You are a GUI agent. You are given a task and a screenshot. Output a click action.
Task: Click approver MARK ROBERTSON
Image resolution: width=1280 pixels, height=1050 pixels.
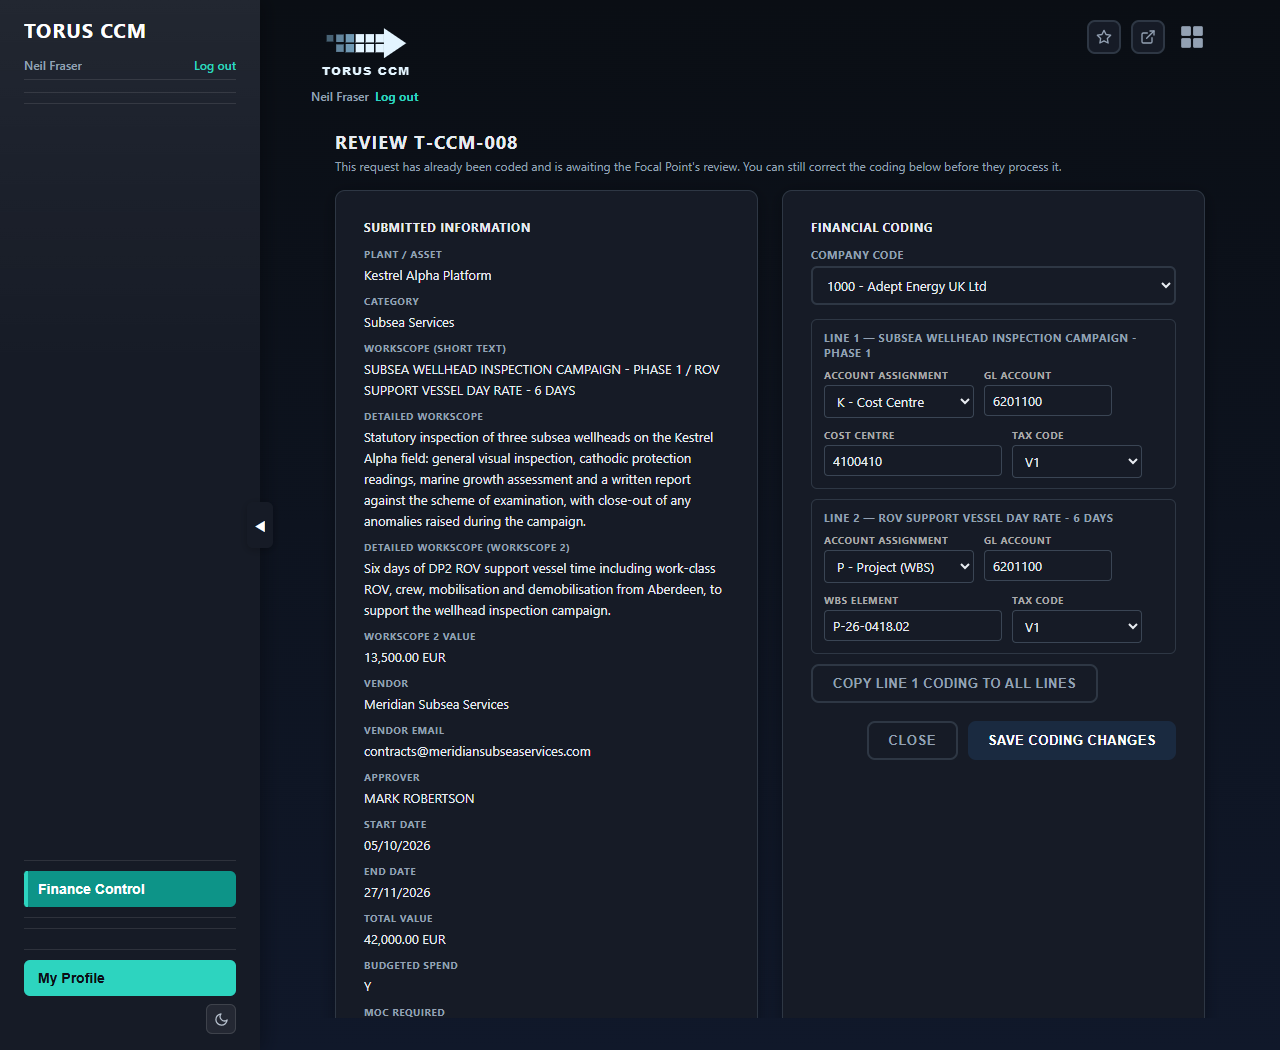419,798
